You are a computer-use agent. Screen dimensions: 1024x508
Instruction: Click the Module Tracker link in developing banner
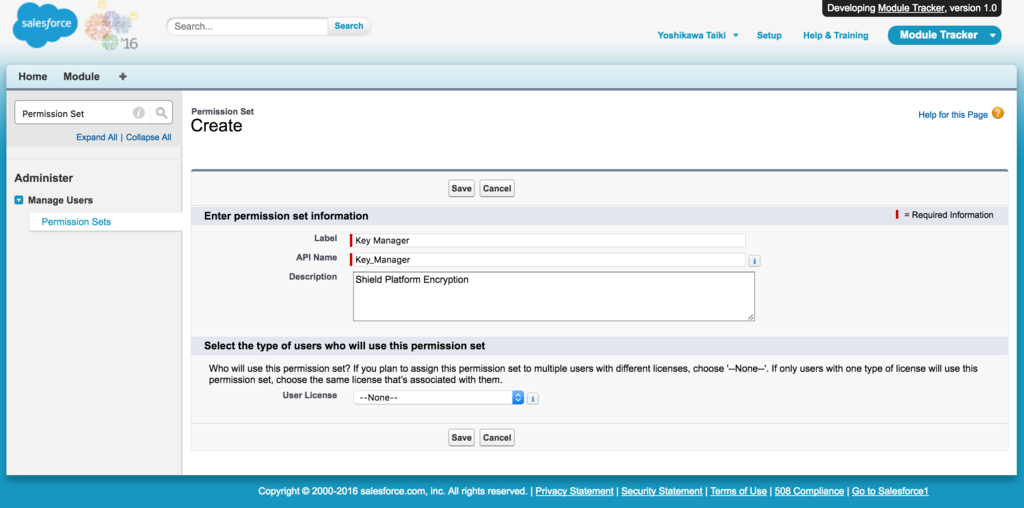[910, 8]
